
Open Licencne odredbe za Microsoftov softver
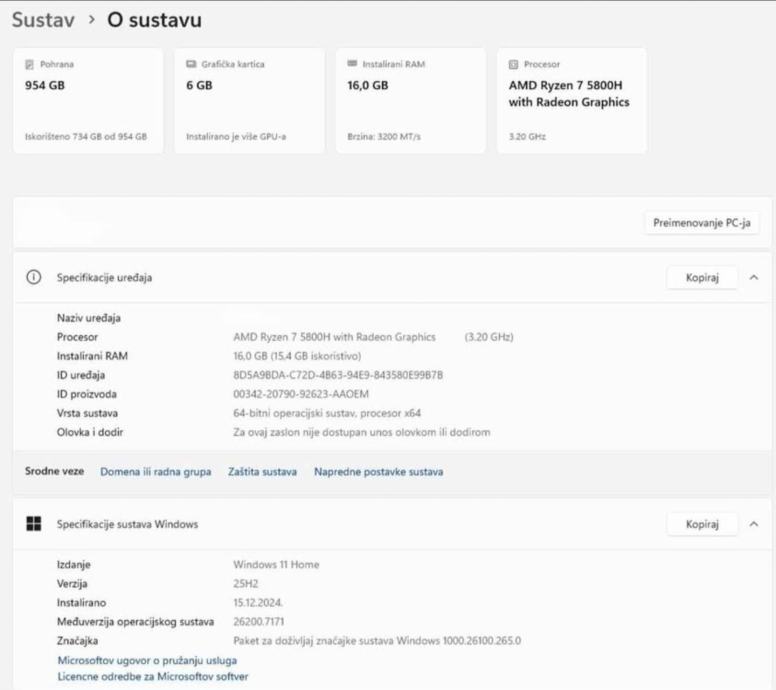click(x=152, y=676)
